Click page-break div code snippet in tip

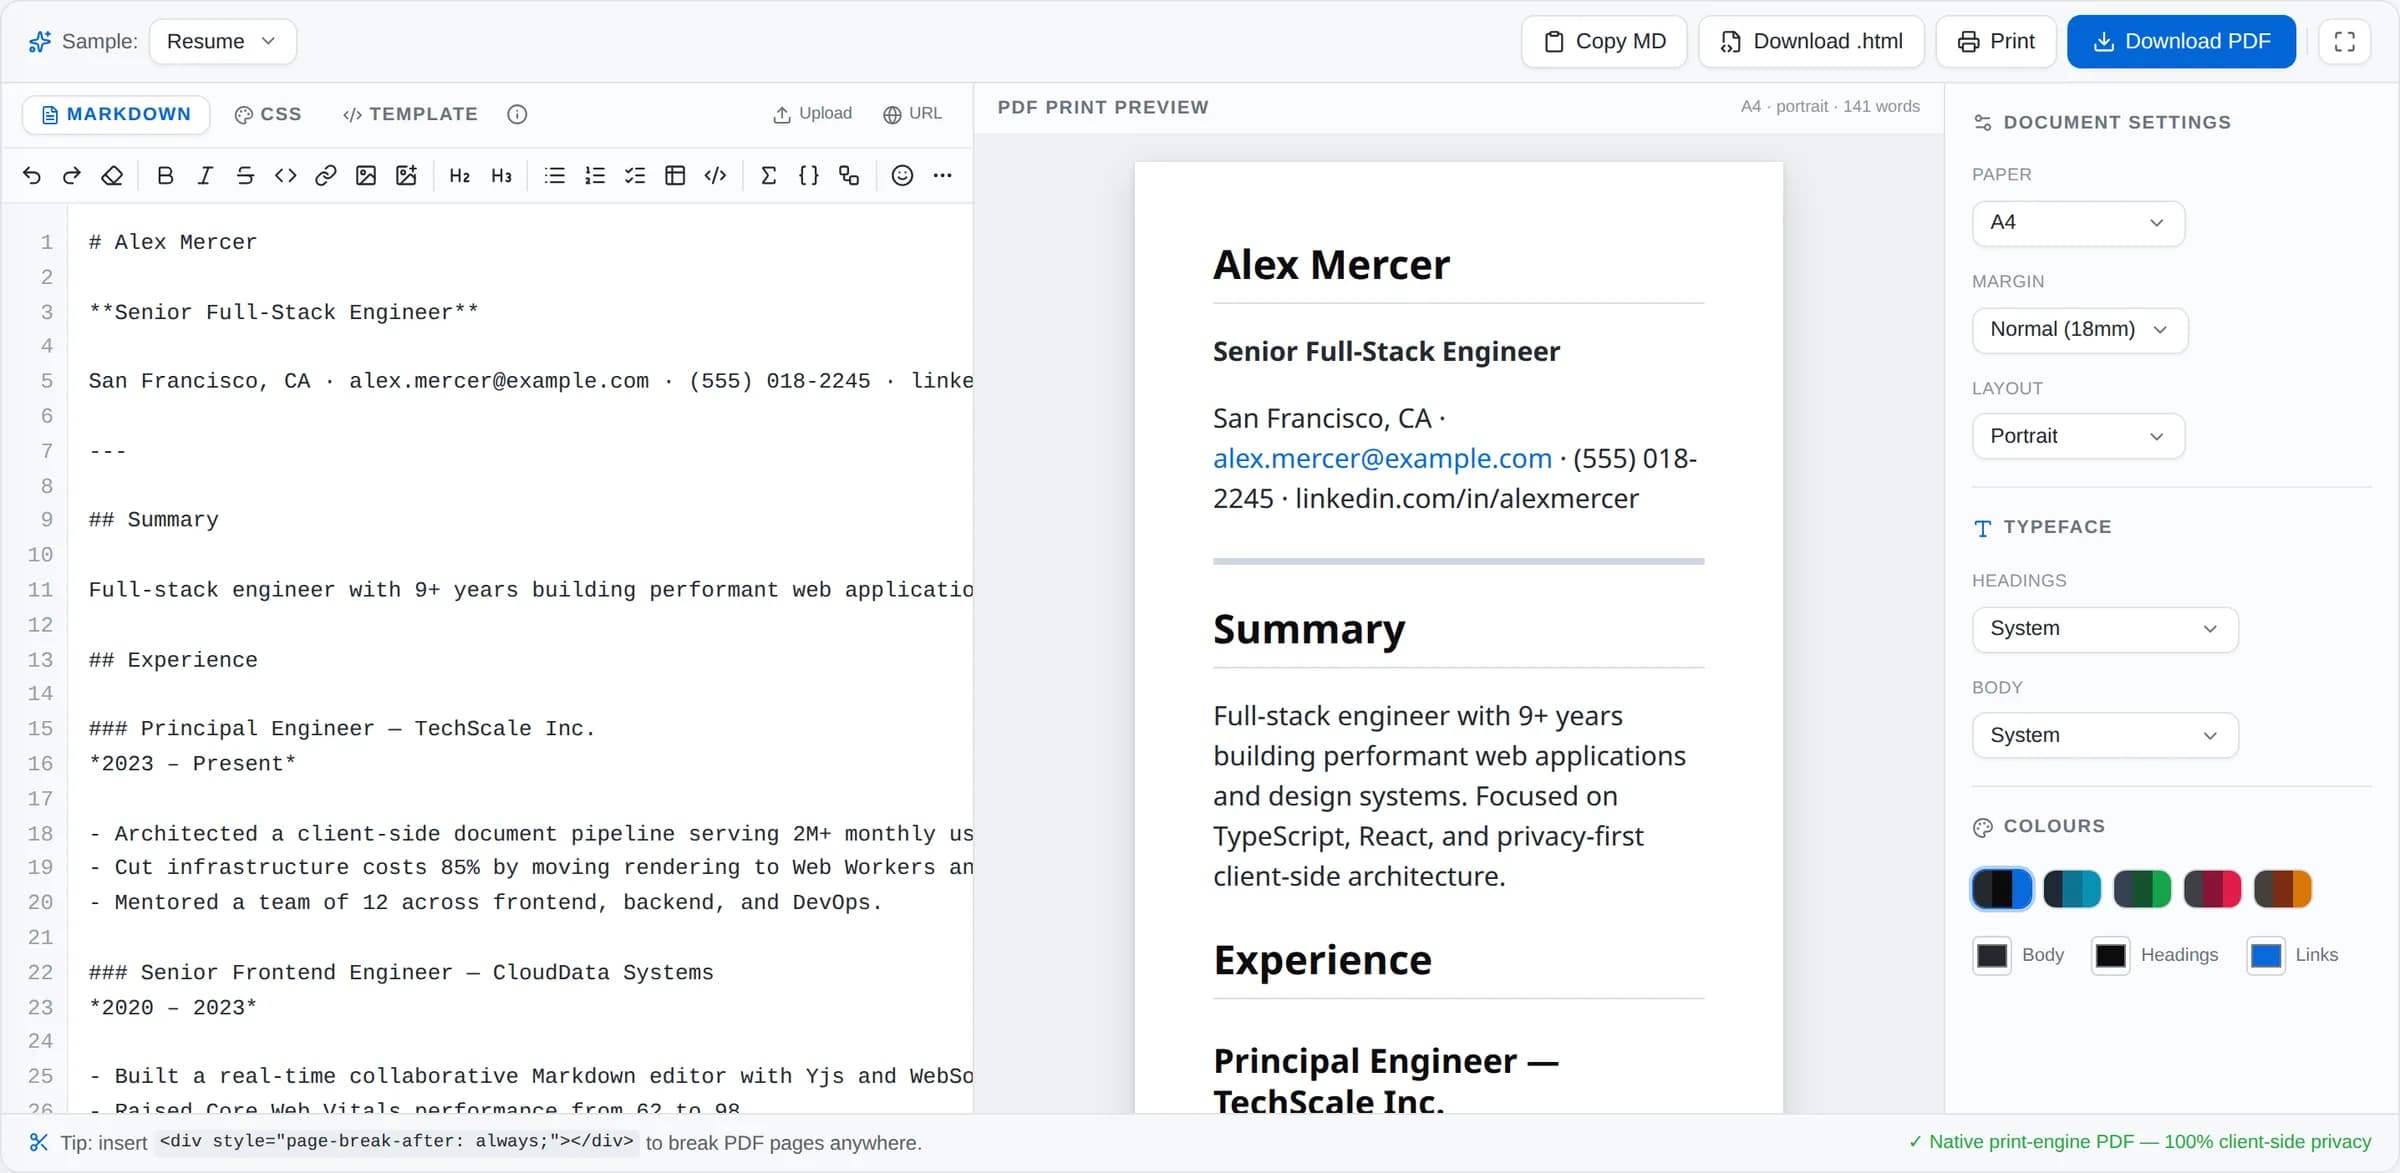coord(397,1142)
